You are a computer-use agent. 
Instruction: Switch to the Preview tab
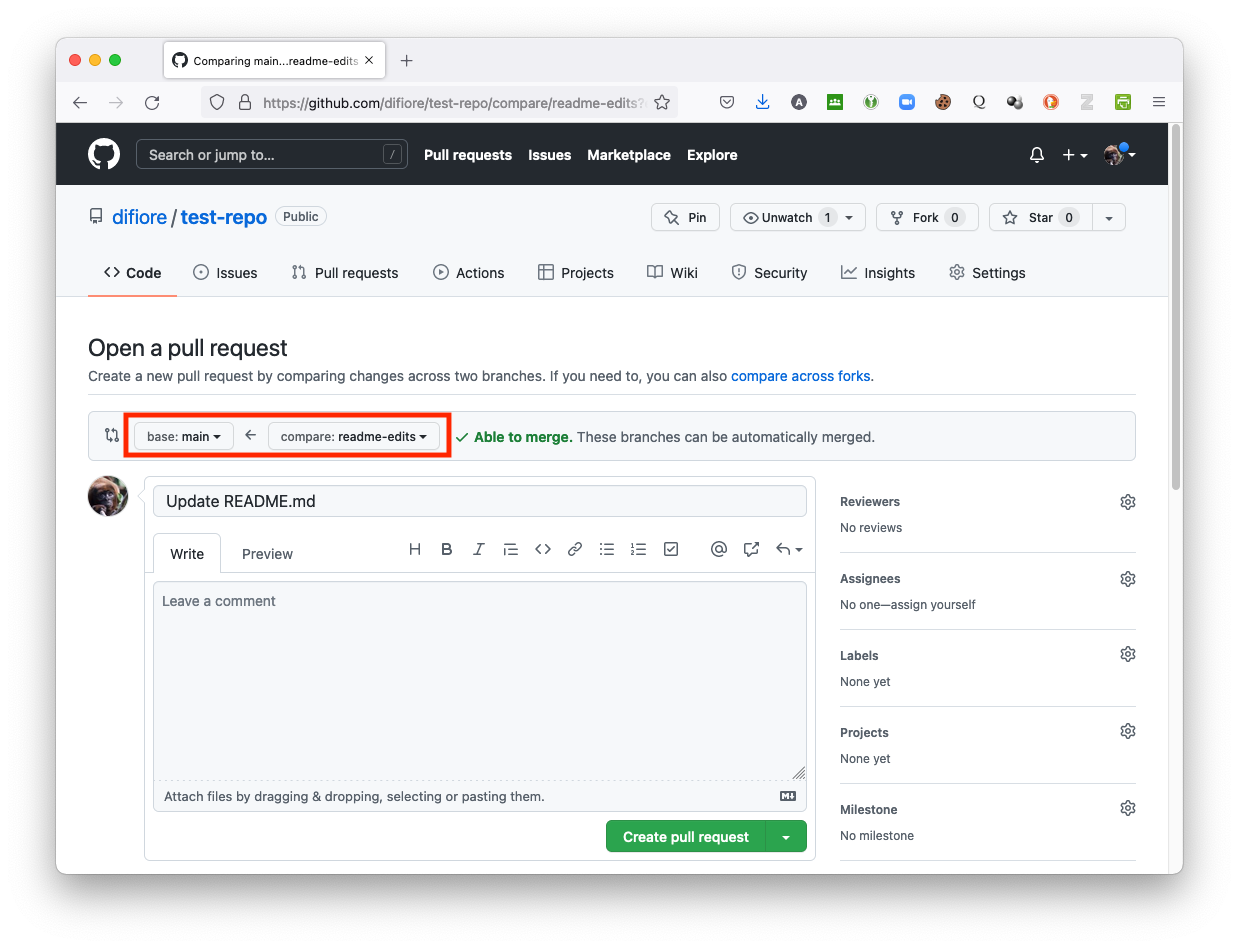pos(267,554)
